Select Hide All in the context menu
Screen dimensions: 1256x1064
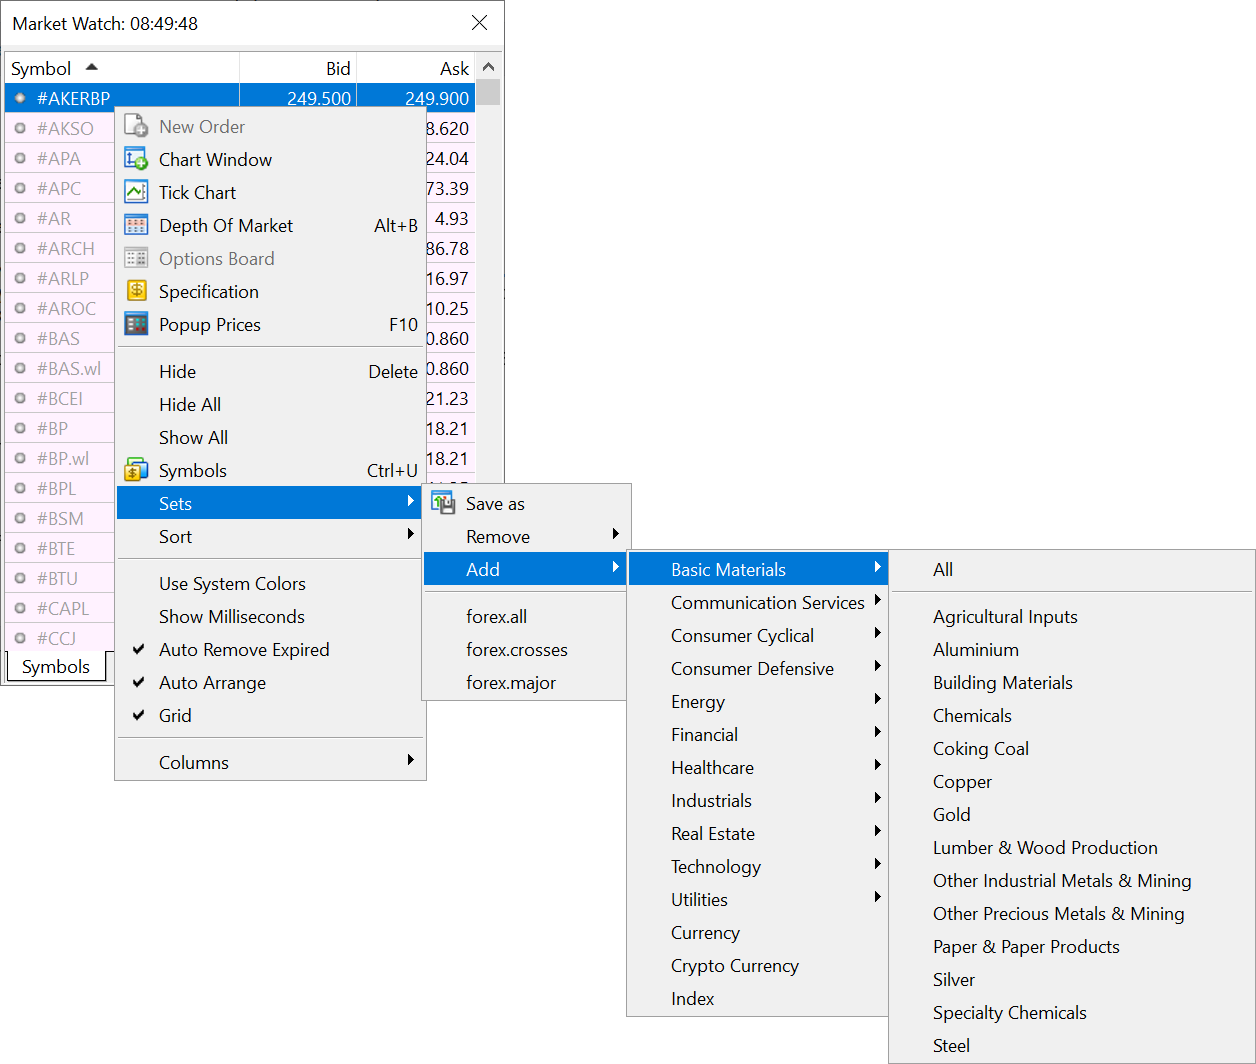pos(189,404)
